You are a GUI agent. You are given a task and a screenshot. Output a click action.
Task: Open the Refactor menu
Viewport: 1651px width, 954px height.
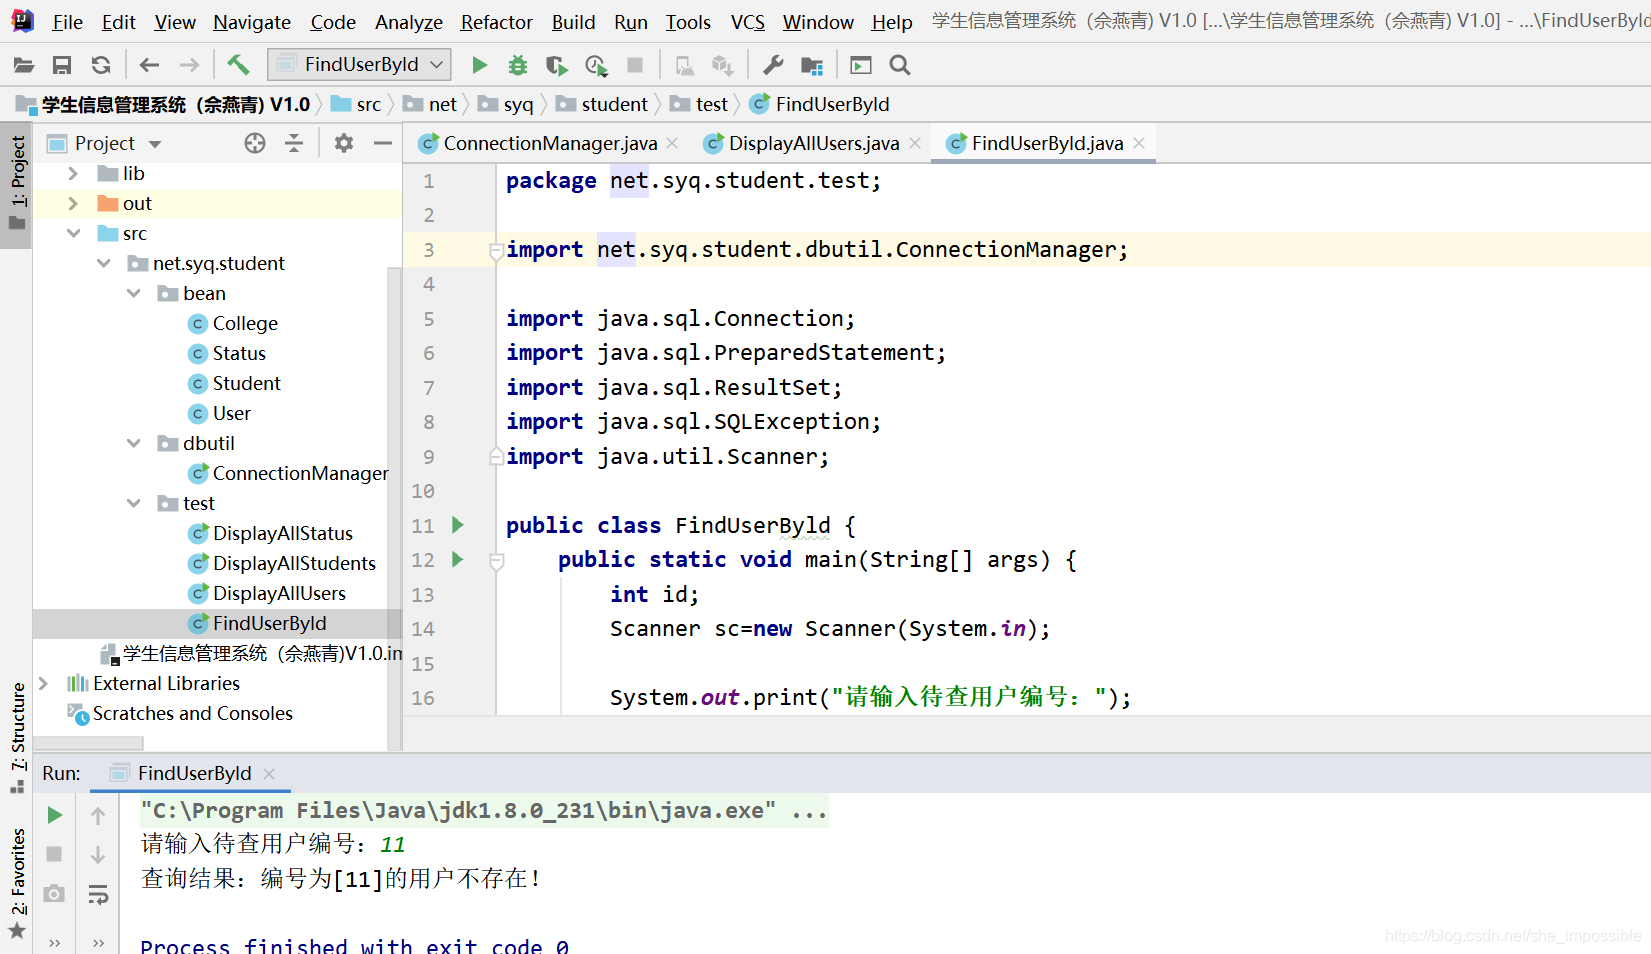tap(496, 22)
